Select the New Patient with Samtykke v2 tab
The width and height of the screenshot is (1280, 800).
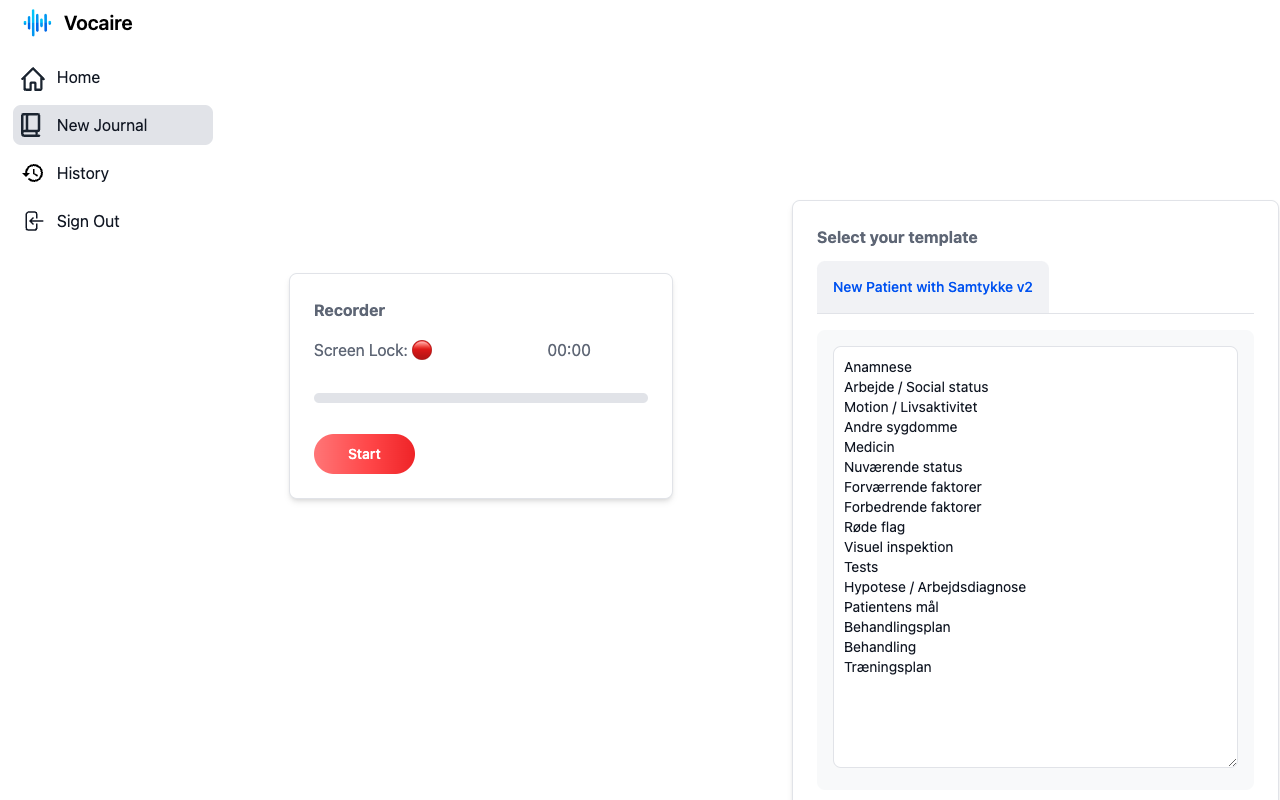pos(932,287)
